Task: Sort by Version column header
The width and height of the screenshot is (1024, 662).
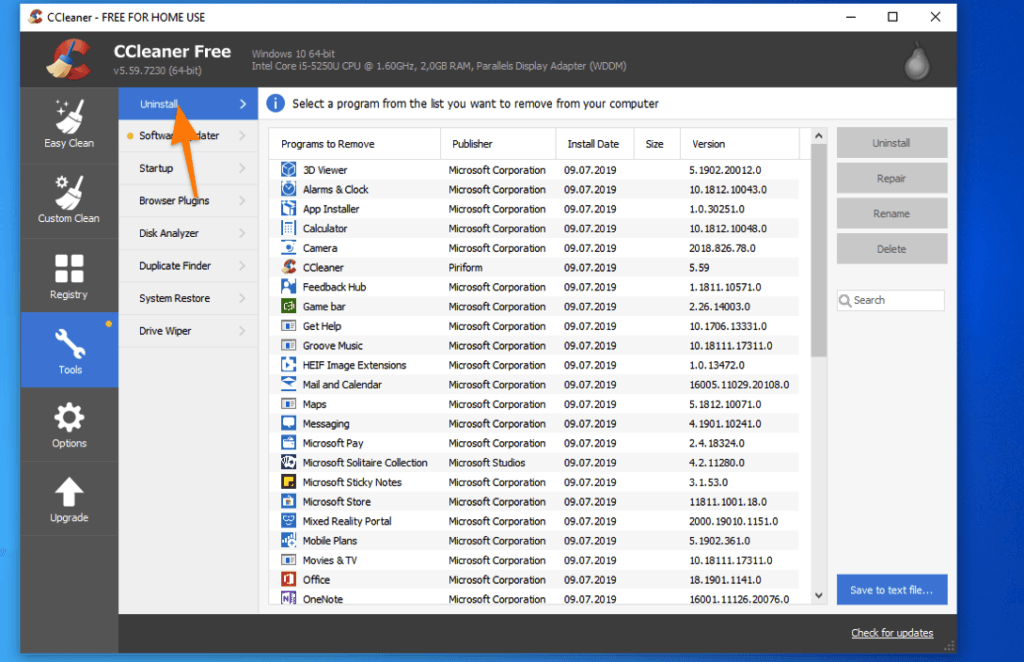Action: (740, 144)
